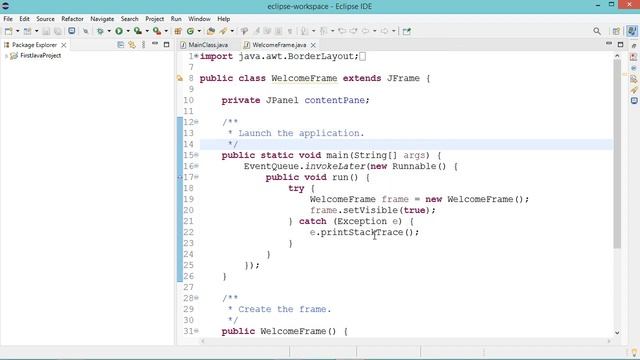Toggle Link with Editor in Package Explorer

(132, 44)
